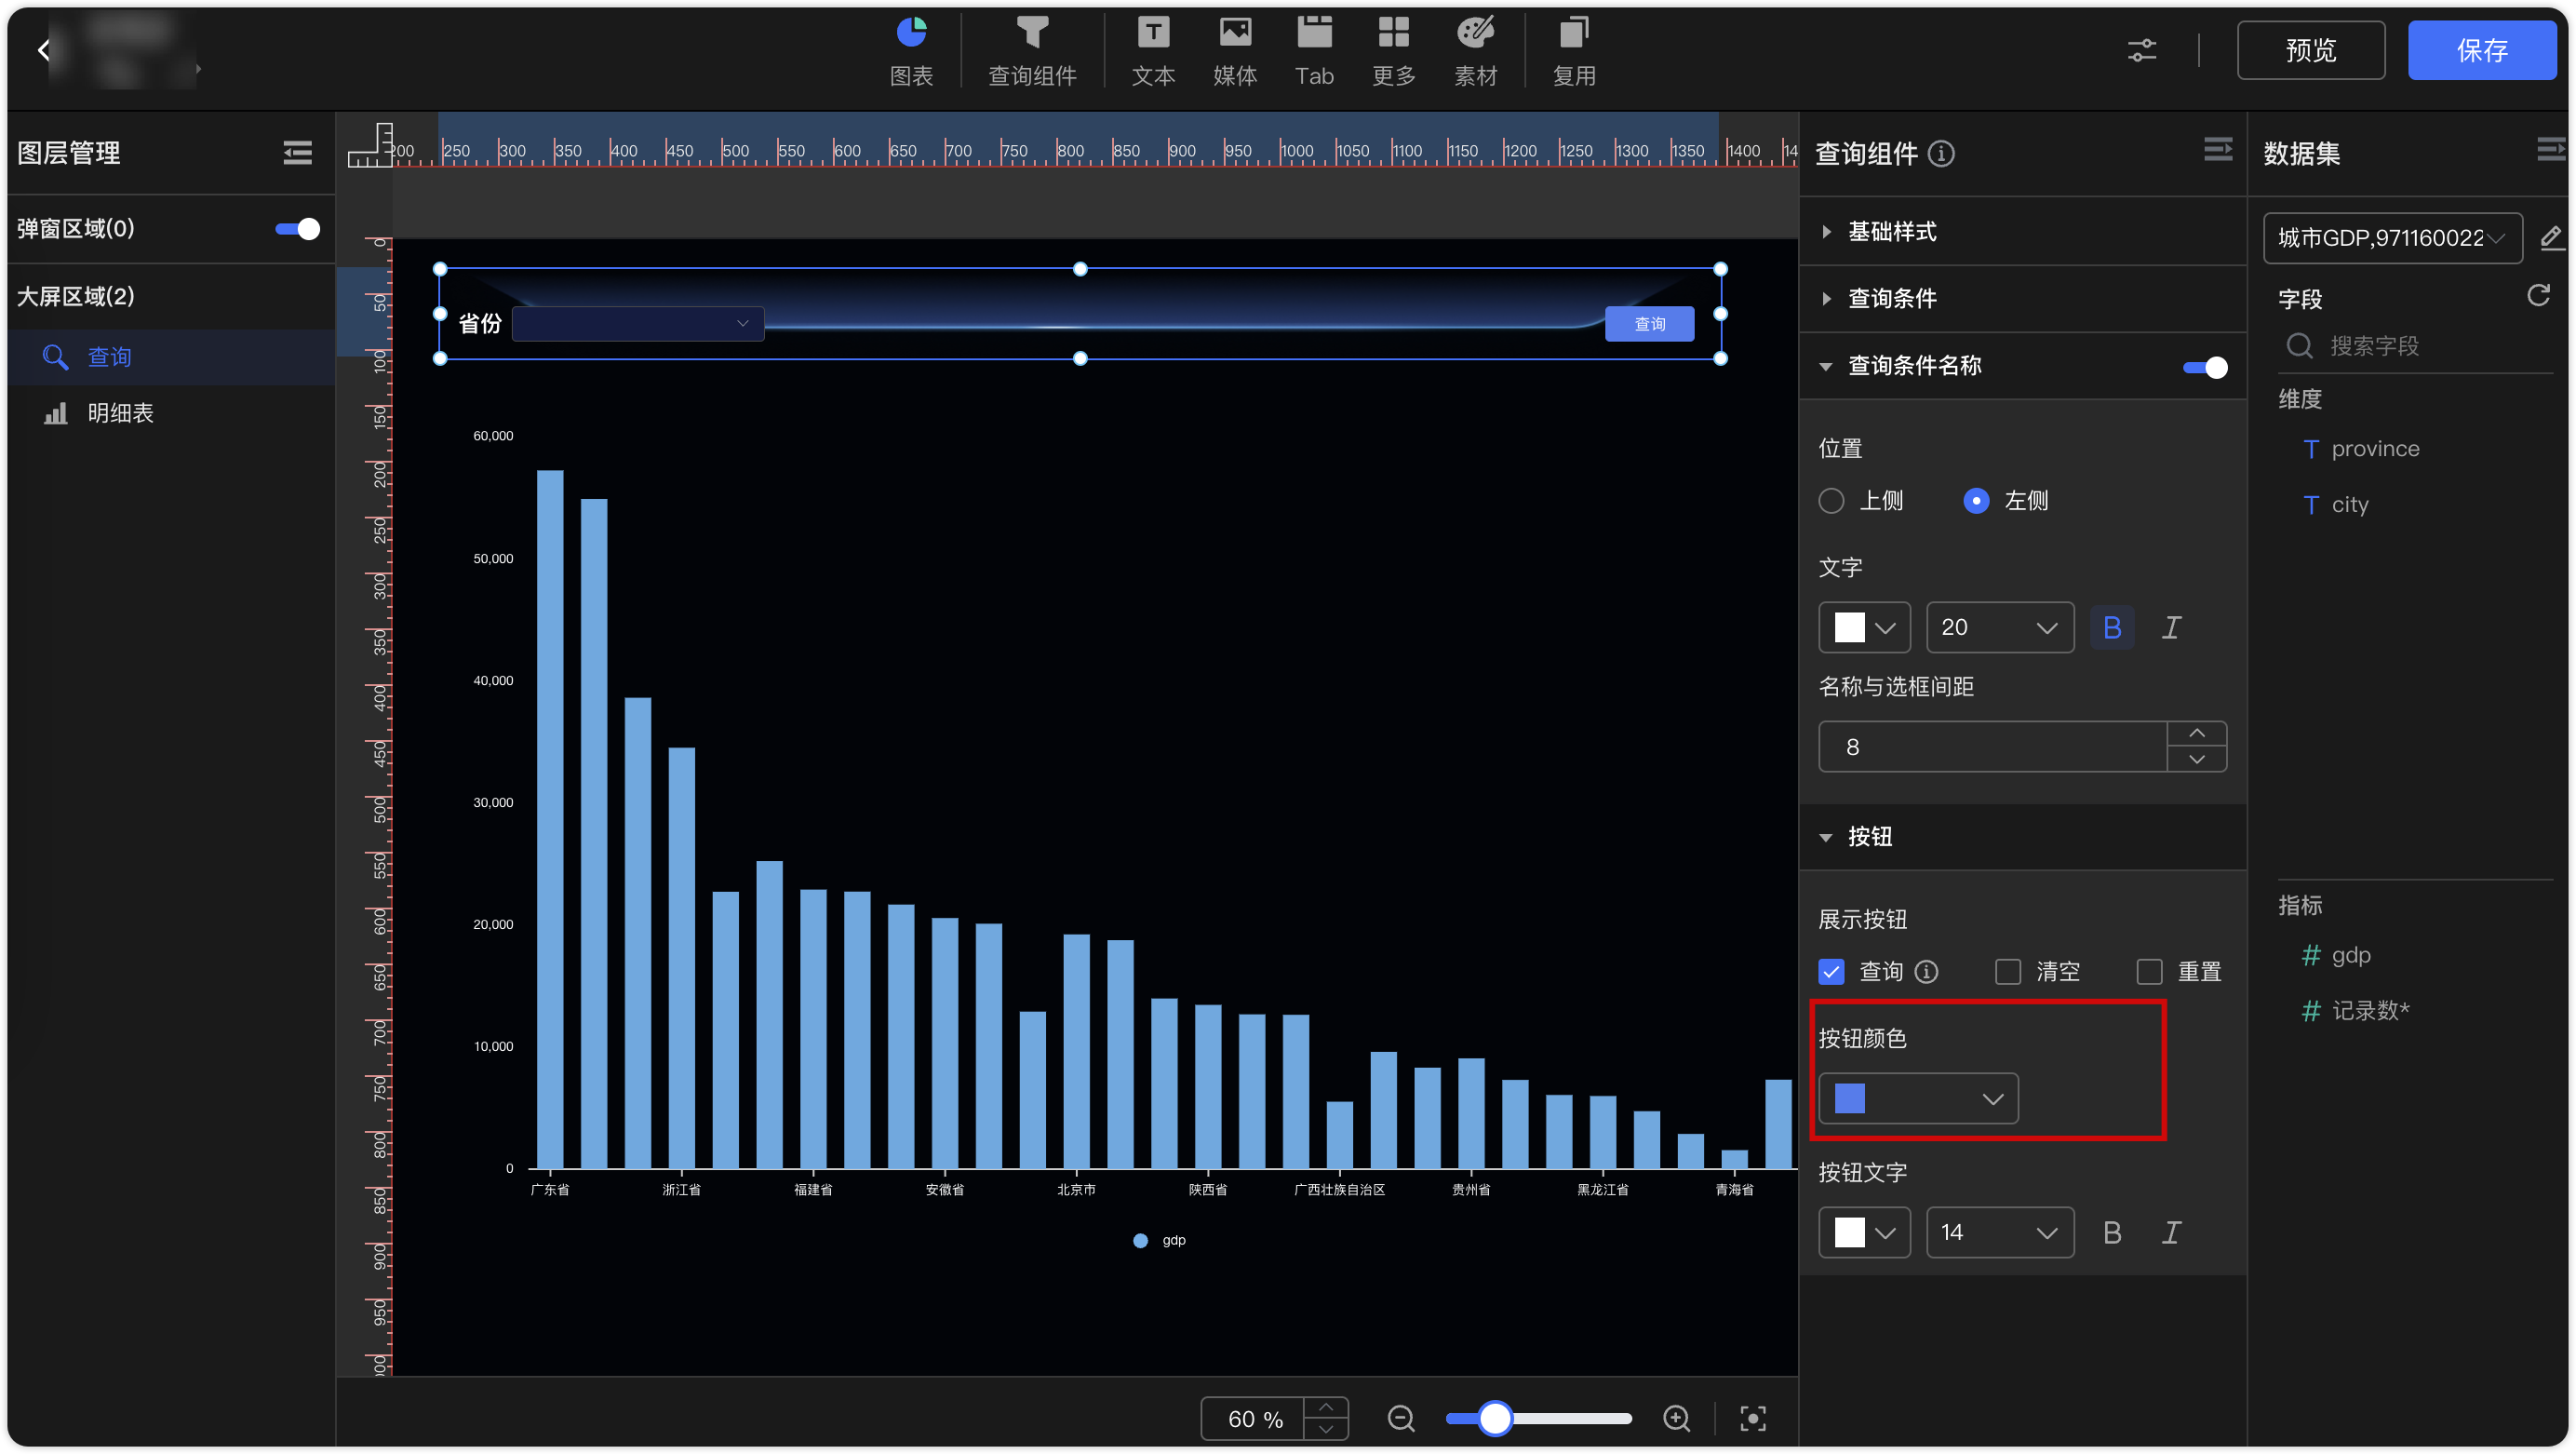Collapse the 查询组件 settings panel

[2217, 150]
